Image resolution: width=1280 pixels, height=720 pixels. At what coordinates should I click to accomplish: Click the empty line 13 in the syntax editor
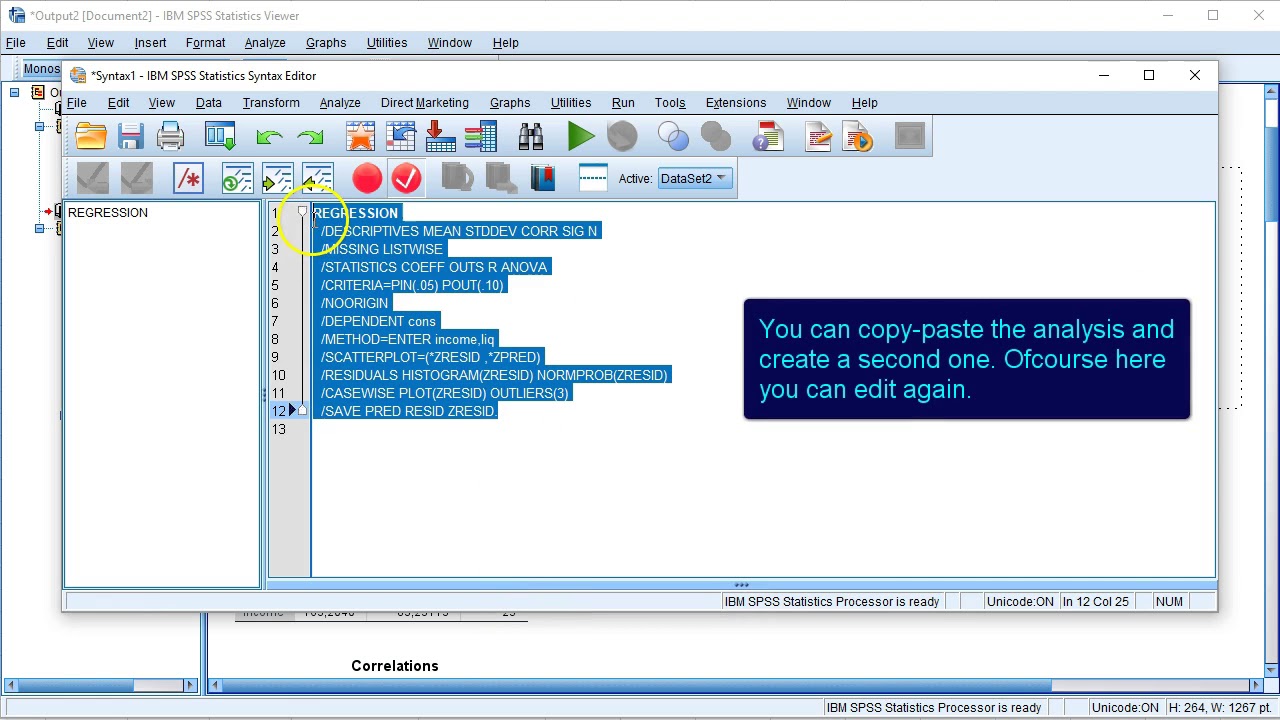click(x=762, y=429)
